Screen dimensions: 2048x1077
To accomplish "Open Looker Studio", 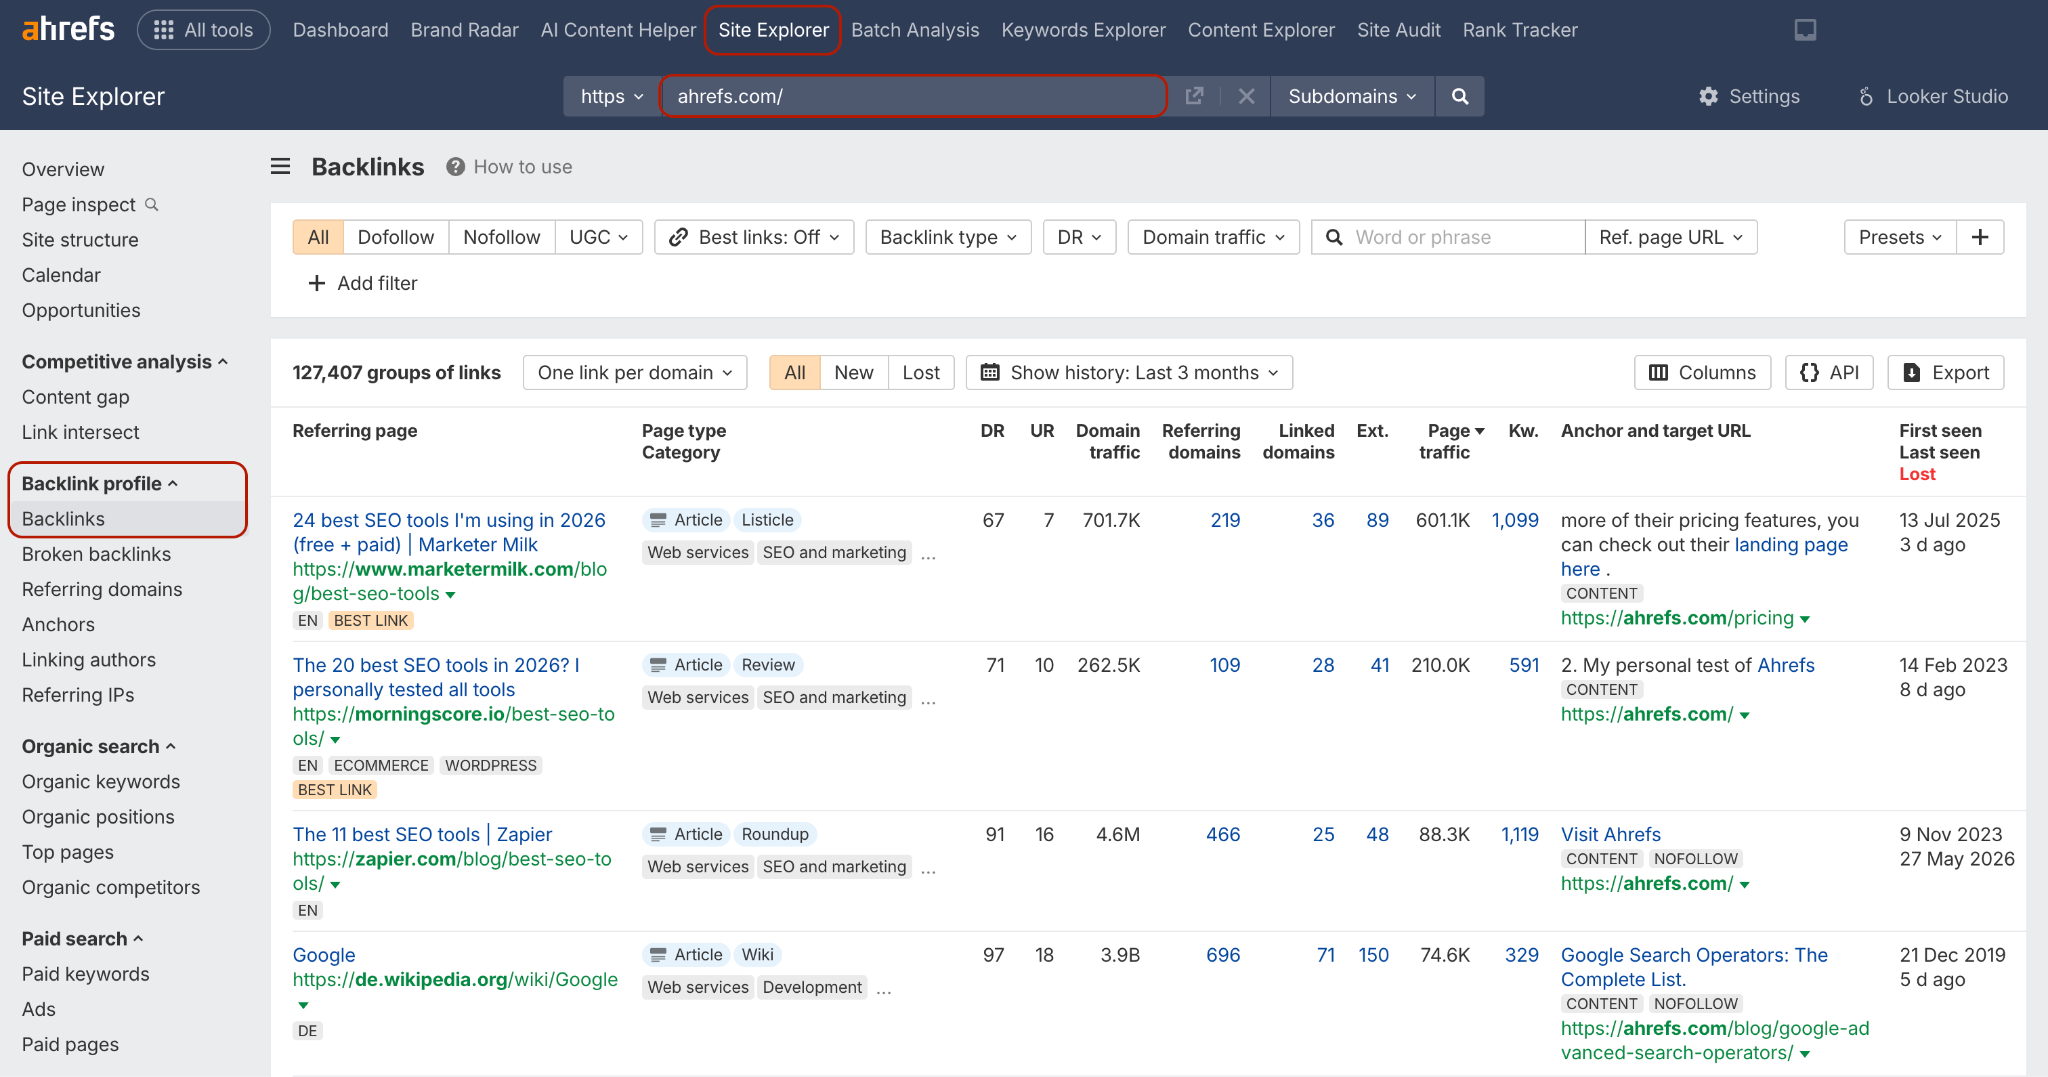I will tap(1933, 96).
